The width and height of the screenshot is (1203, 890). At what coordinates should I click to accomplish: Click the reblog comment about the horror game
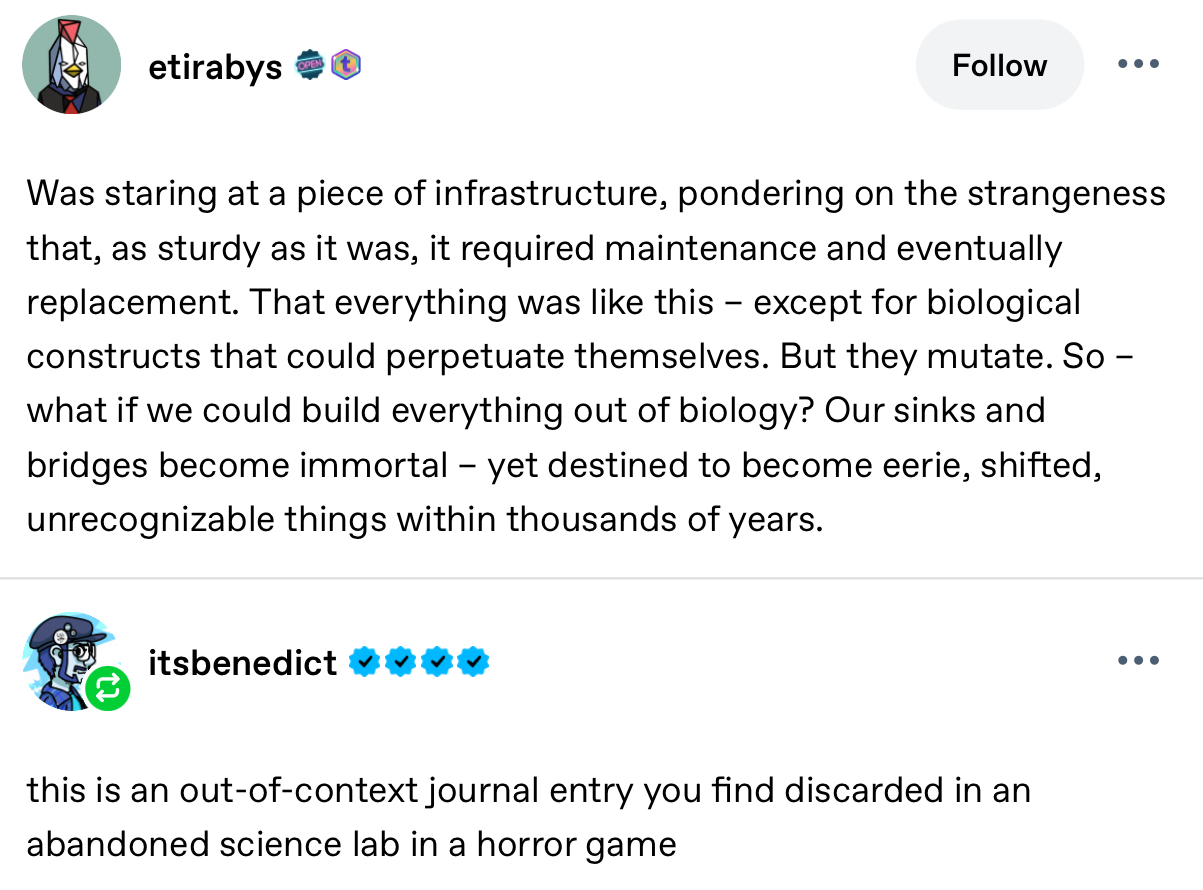[x=528, y=817]
